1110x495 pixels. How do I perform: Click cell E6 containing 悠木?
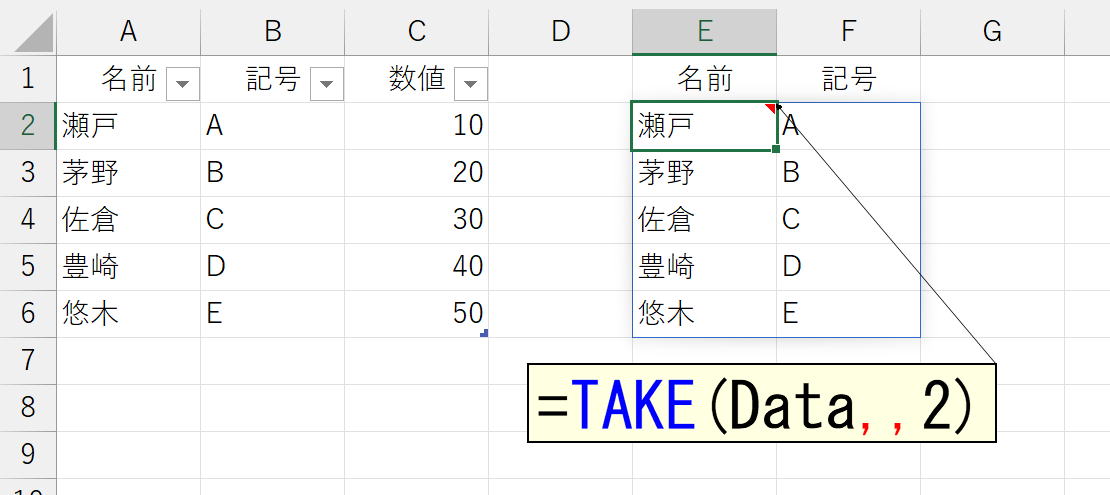pyautogui.click(x=704, y=314)
